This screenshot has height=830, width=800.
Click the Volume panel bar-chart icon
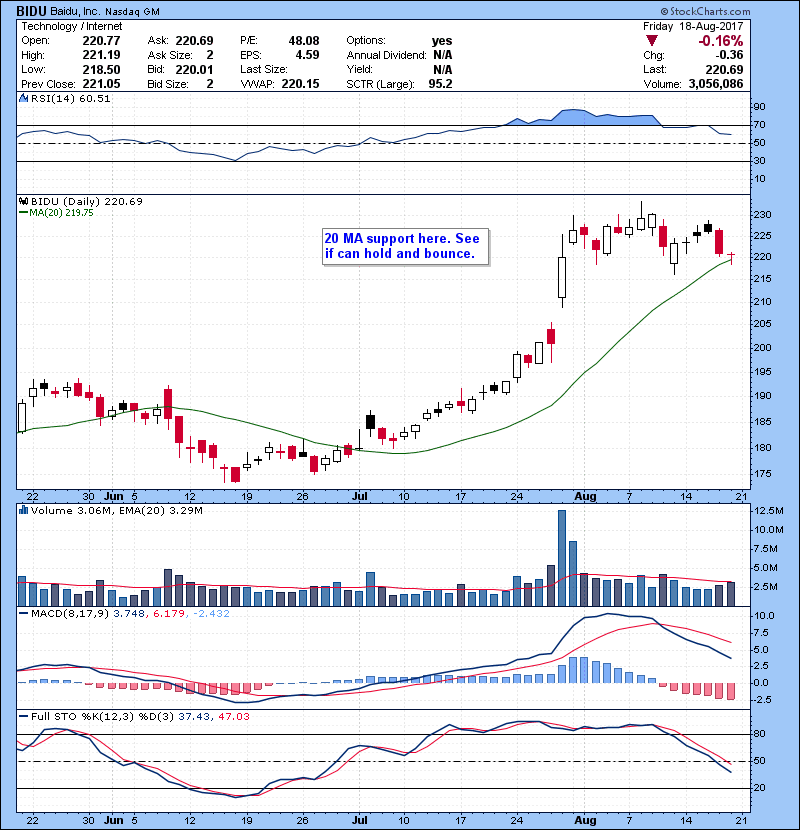(23, 510)
